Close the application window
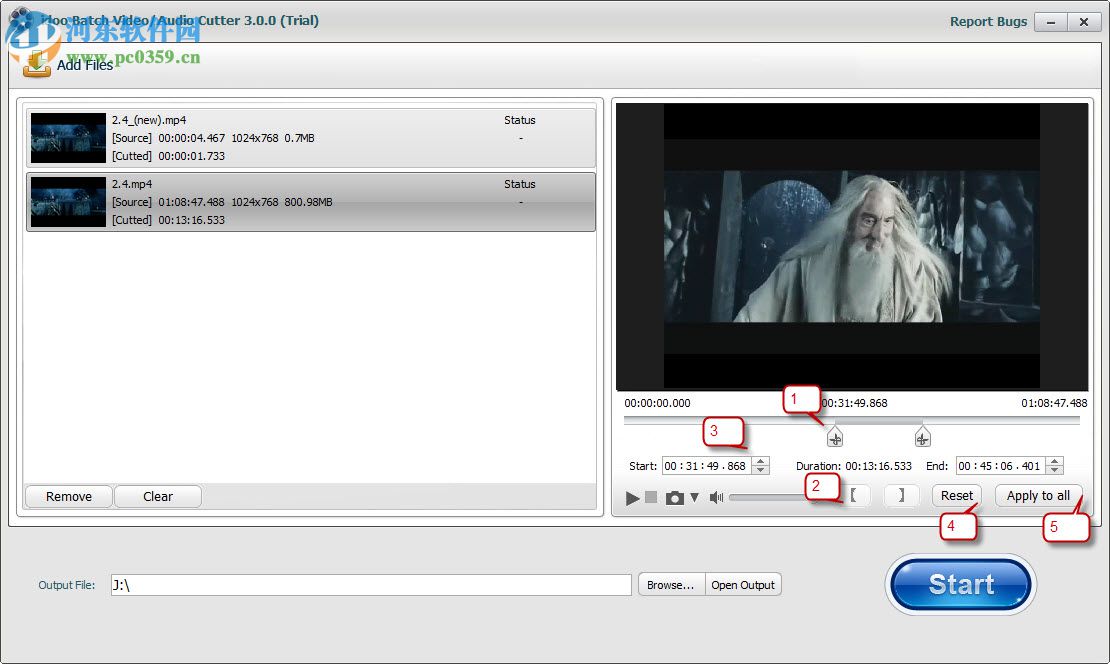Image resolution: width=1110 pixels, height=664 pixels. (1084, 22)
